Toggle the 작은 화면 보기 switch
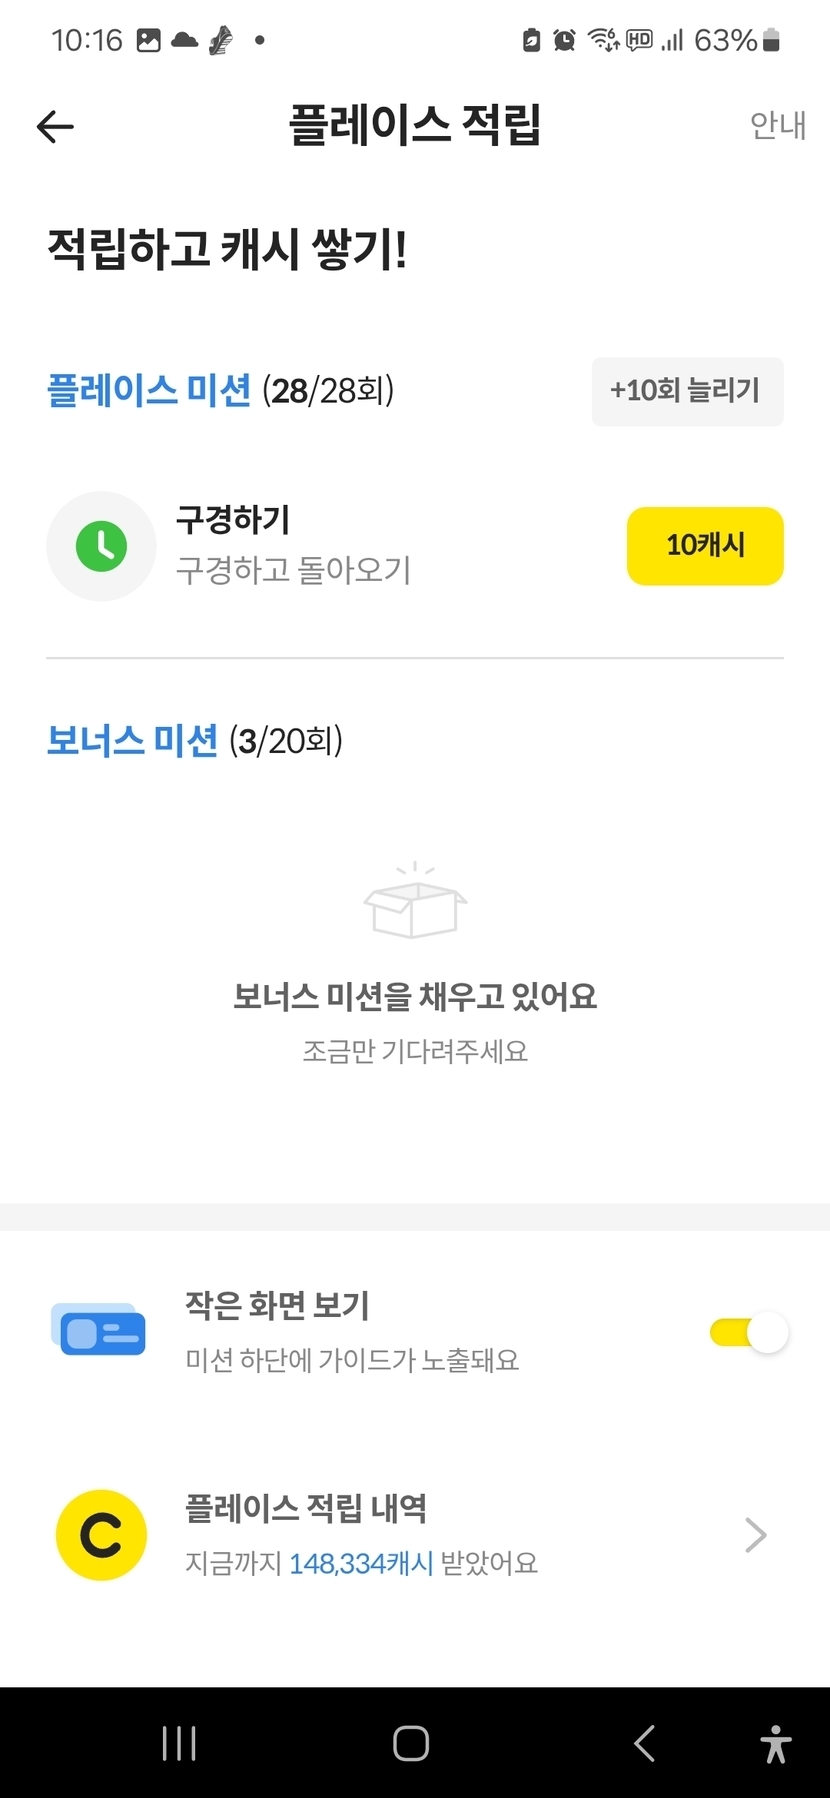This screenshot has width=830, height=1798. tap(750, 1332)
